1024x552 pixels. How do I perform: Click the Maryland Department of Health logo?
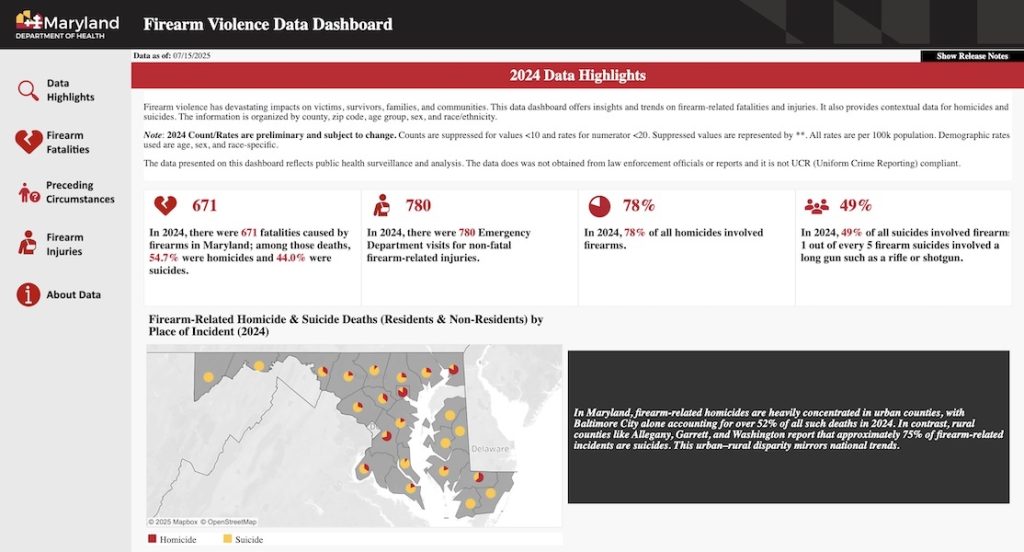(x=67, y=25)
